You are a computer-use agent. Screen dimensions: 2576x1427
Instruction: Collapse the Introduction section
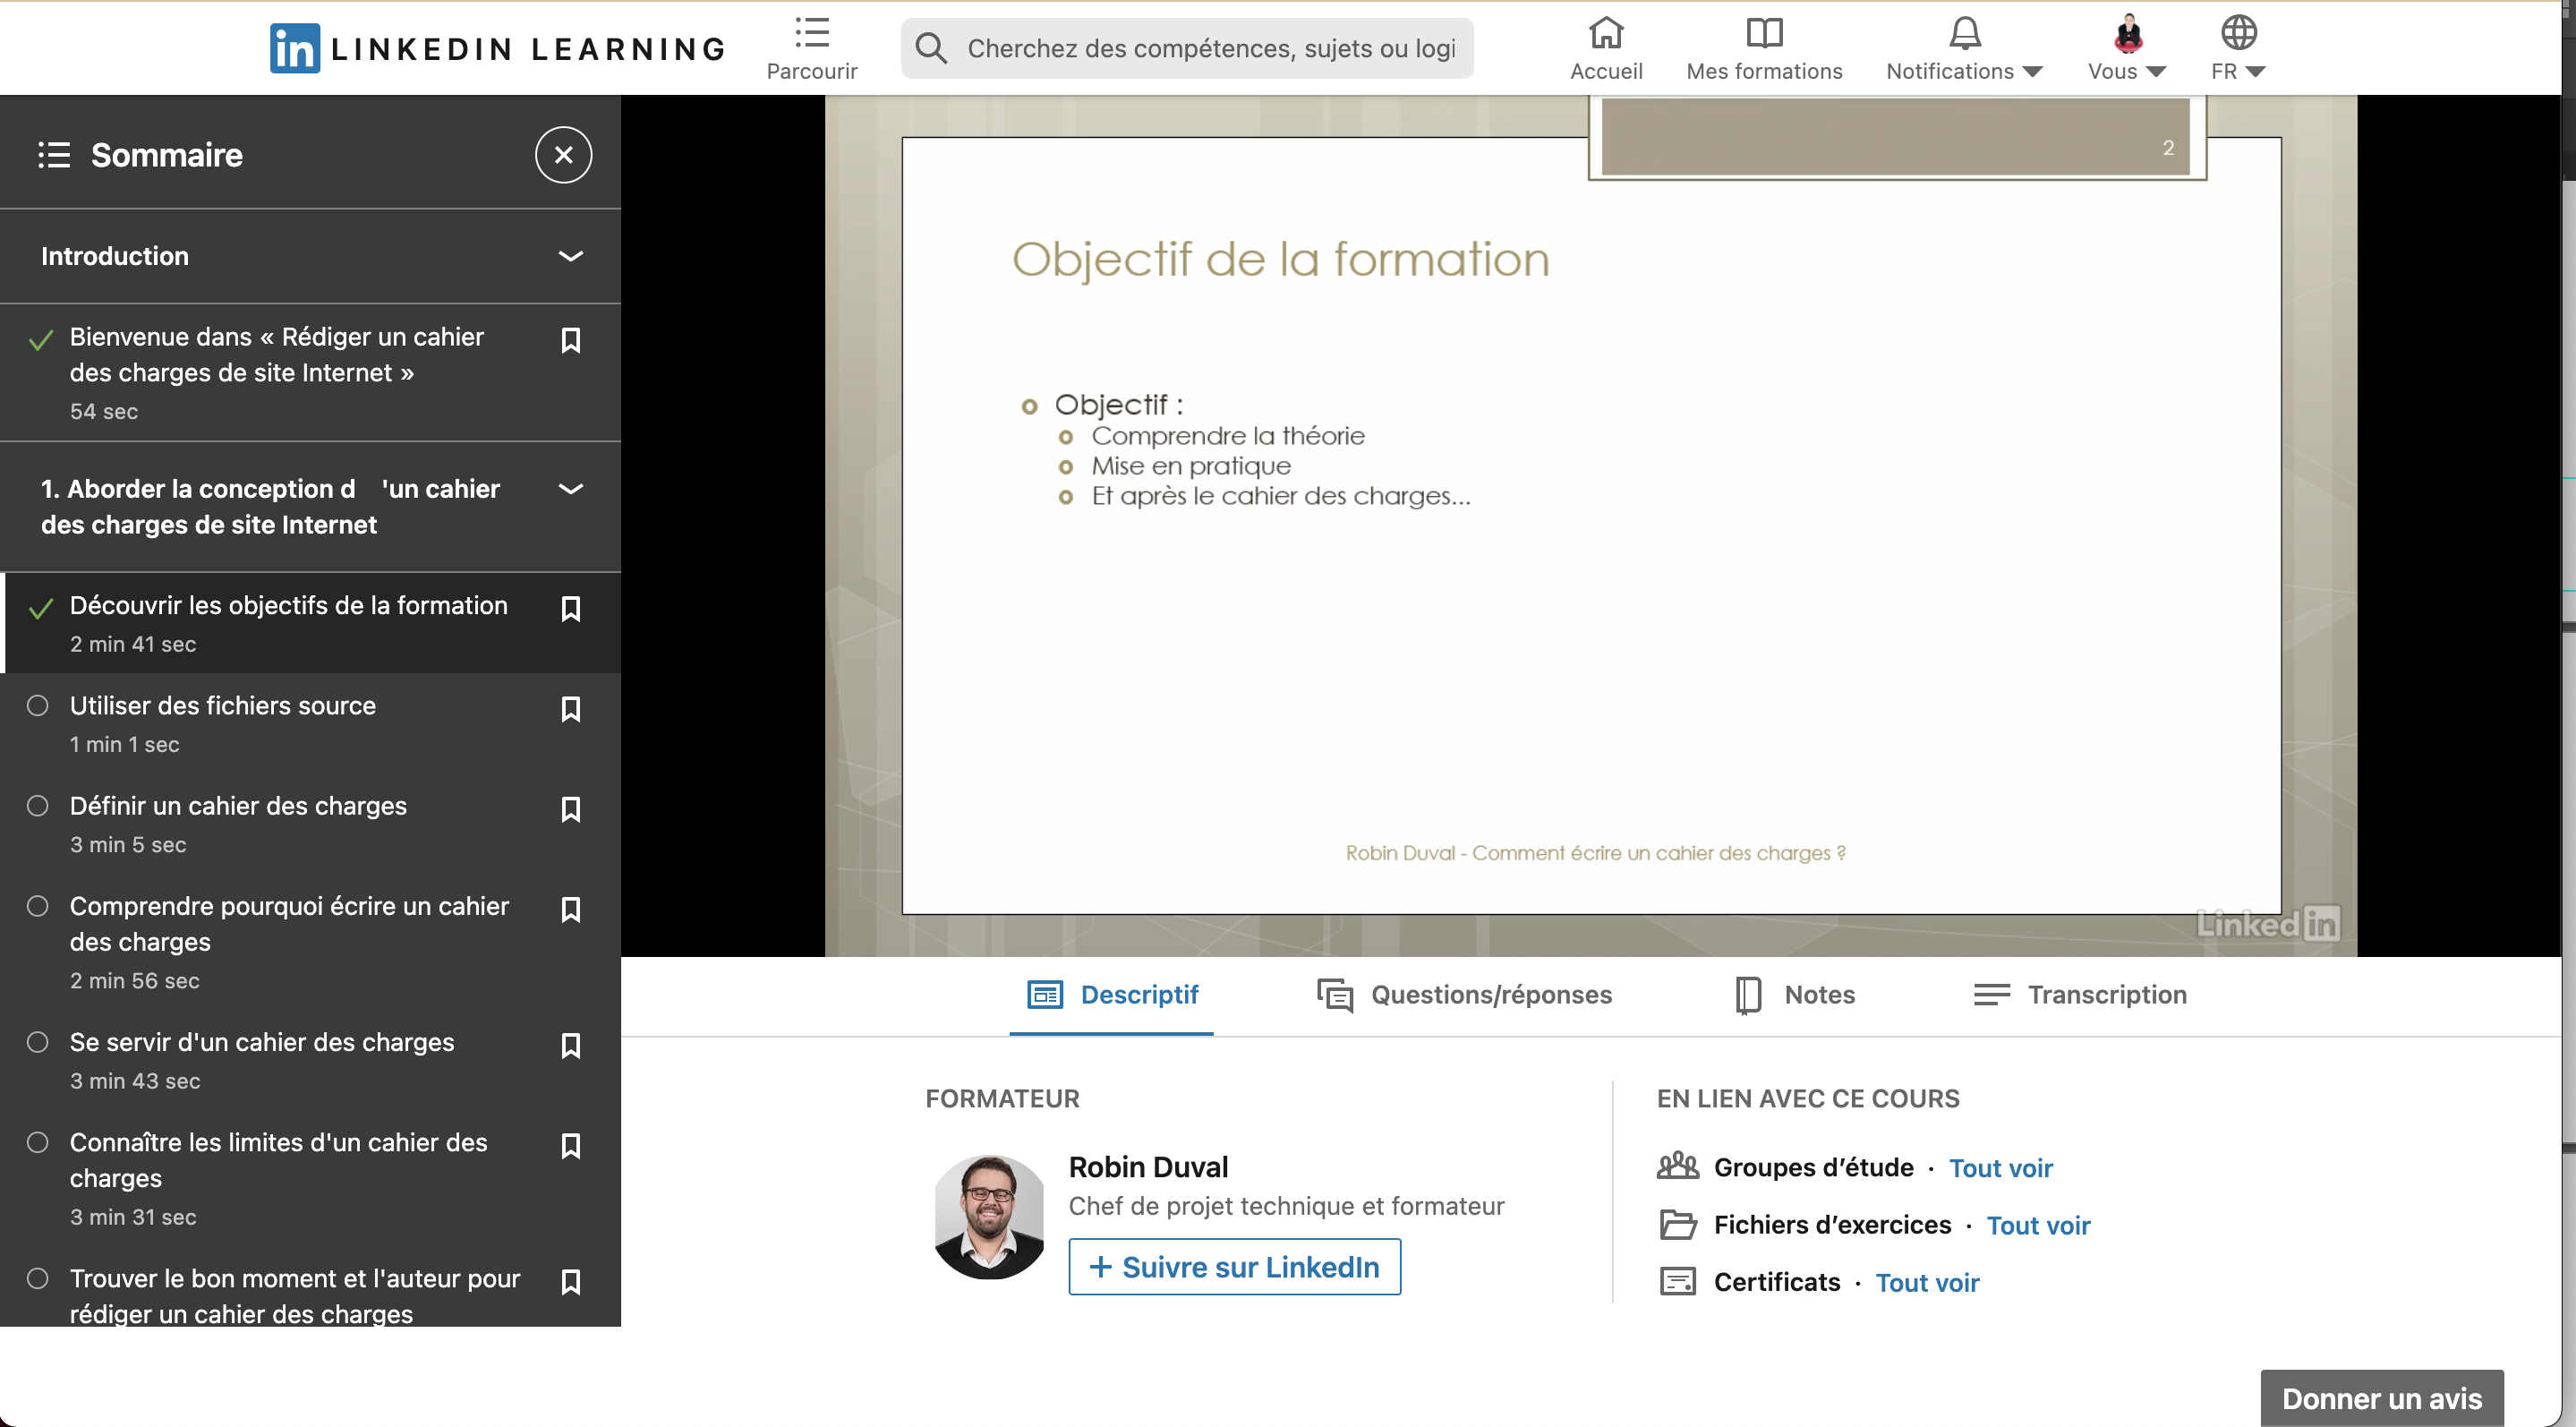(x=570, y=256)
